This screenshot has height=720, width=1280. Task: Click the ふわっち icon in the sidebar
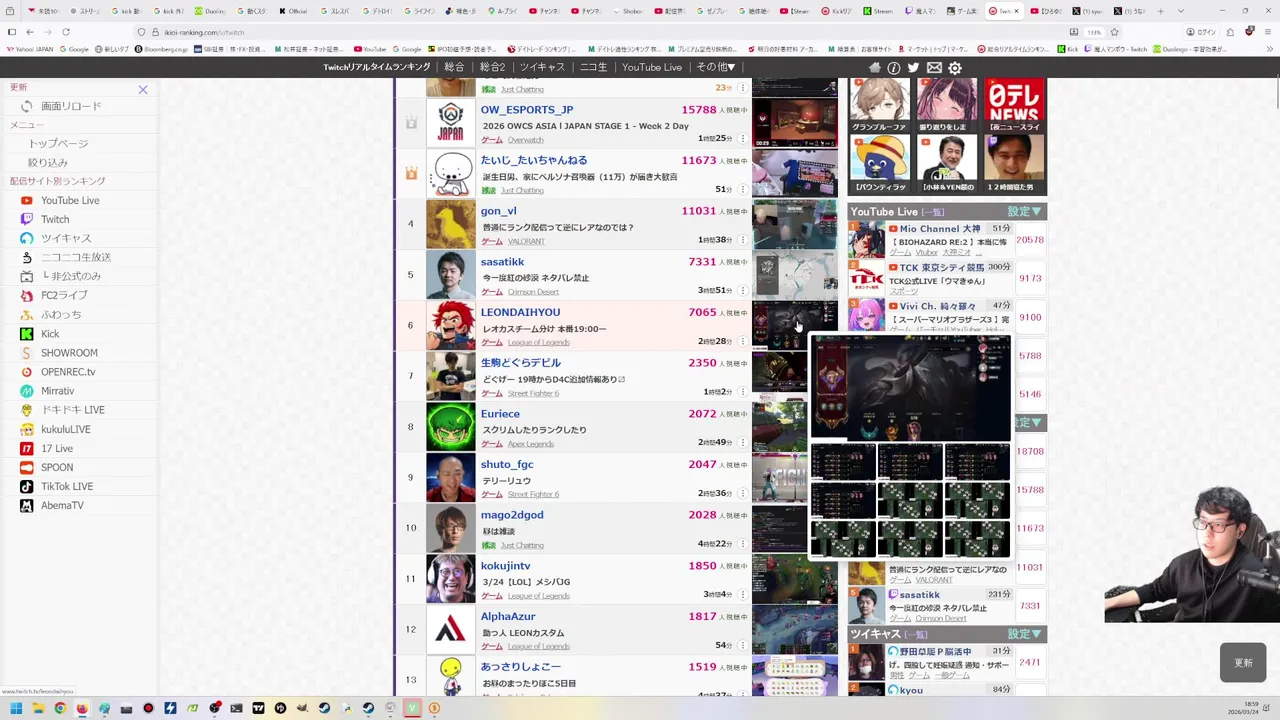pos(27,314)
